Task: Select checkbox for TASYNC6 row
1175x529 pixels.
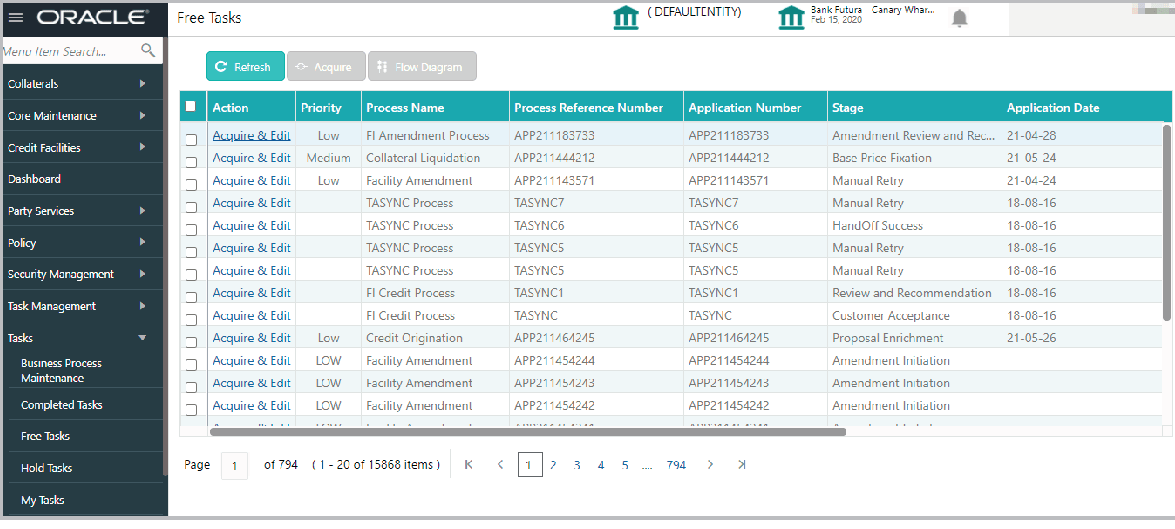Action: [x=191, y=229]
